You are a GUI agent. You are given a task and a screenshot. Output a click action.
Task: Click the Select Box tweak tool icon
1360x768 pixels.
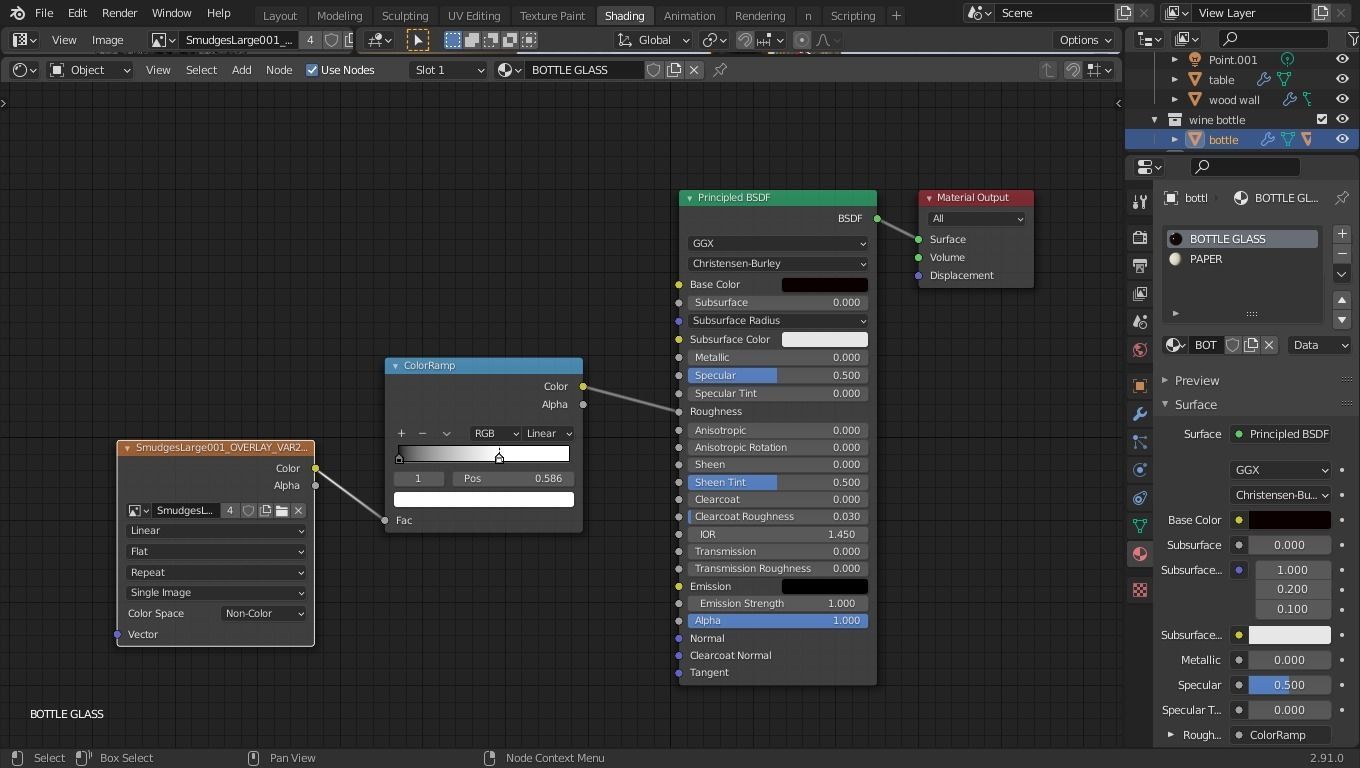coord(418,40)
